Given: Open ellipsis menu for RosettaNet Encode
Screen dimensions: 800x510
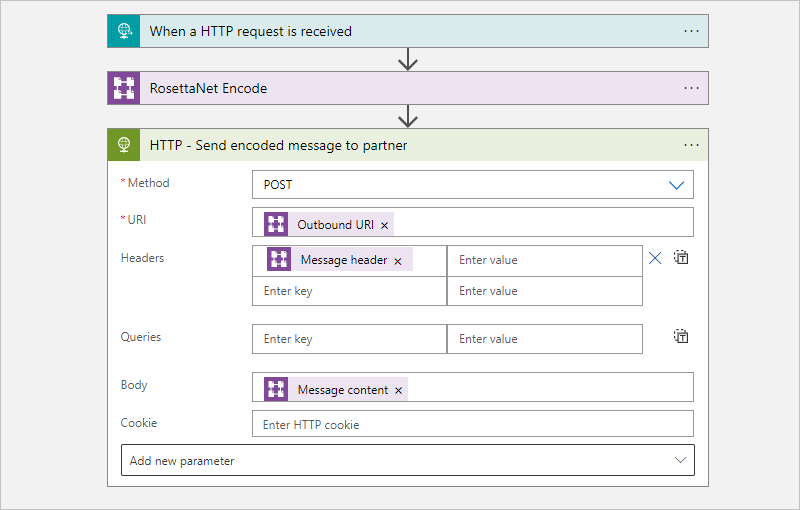Looking at the screenshot, I should tap(691, 88).
